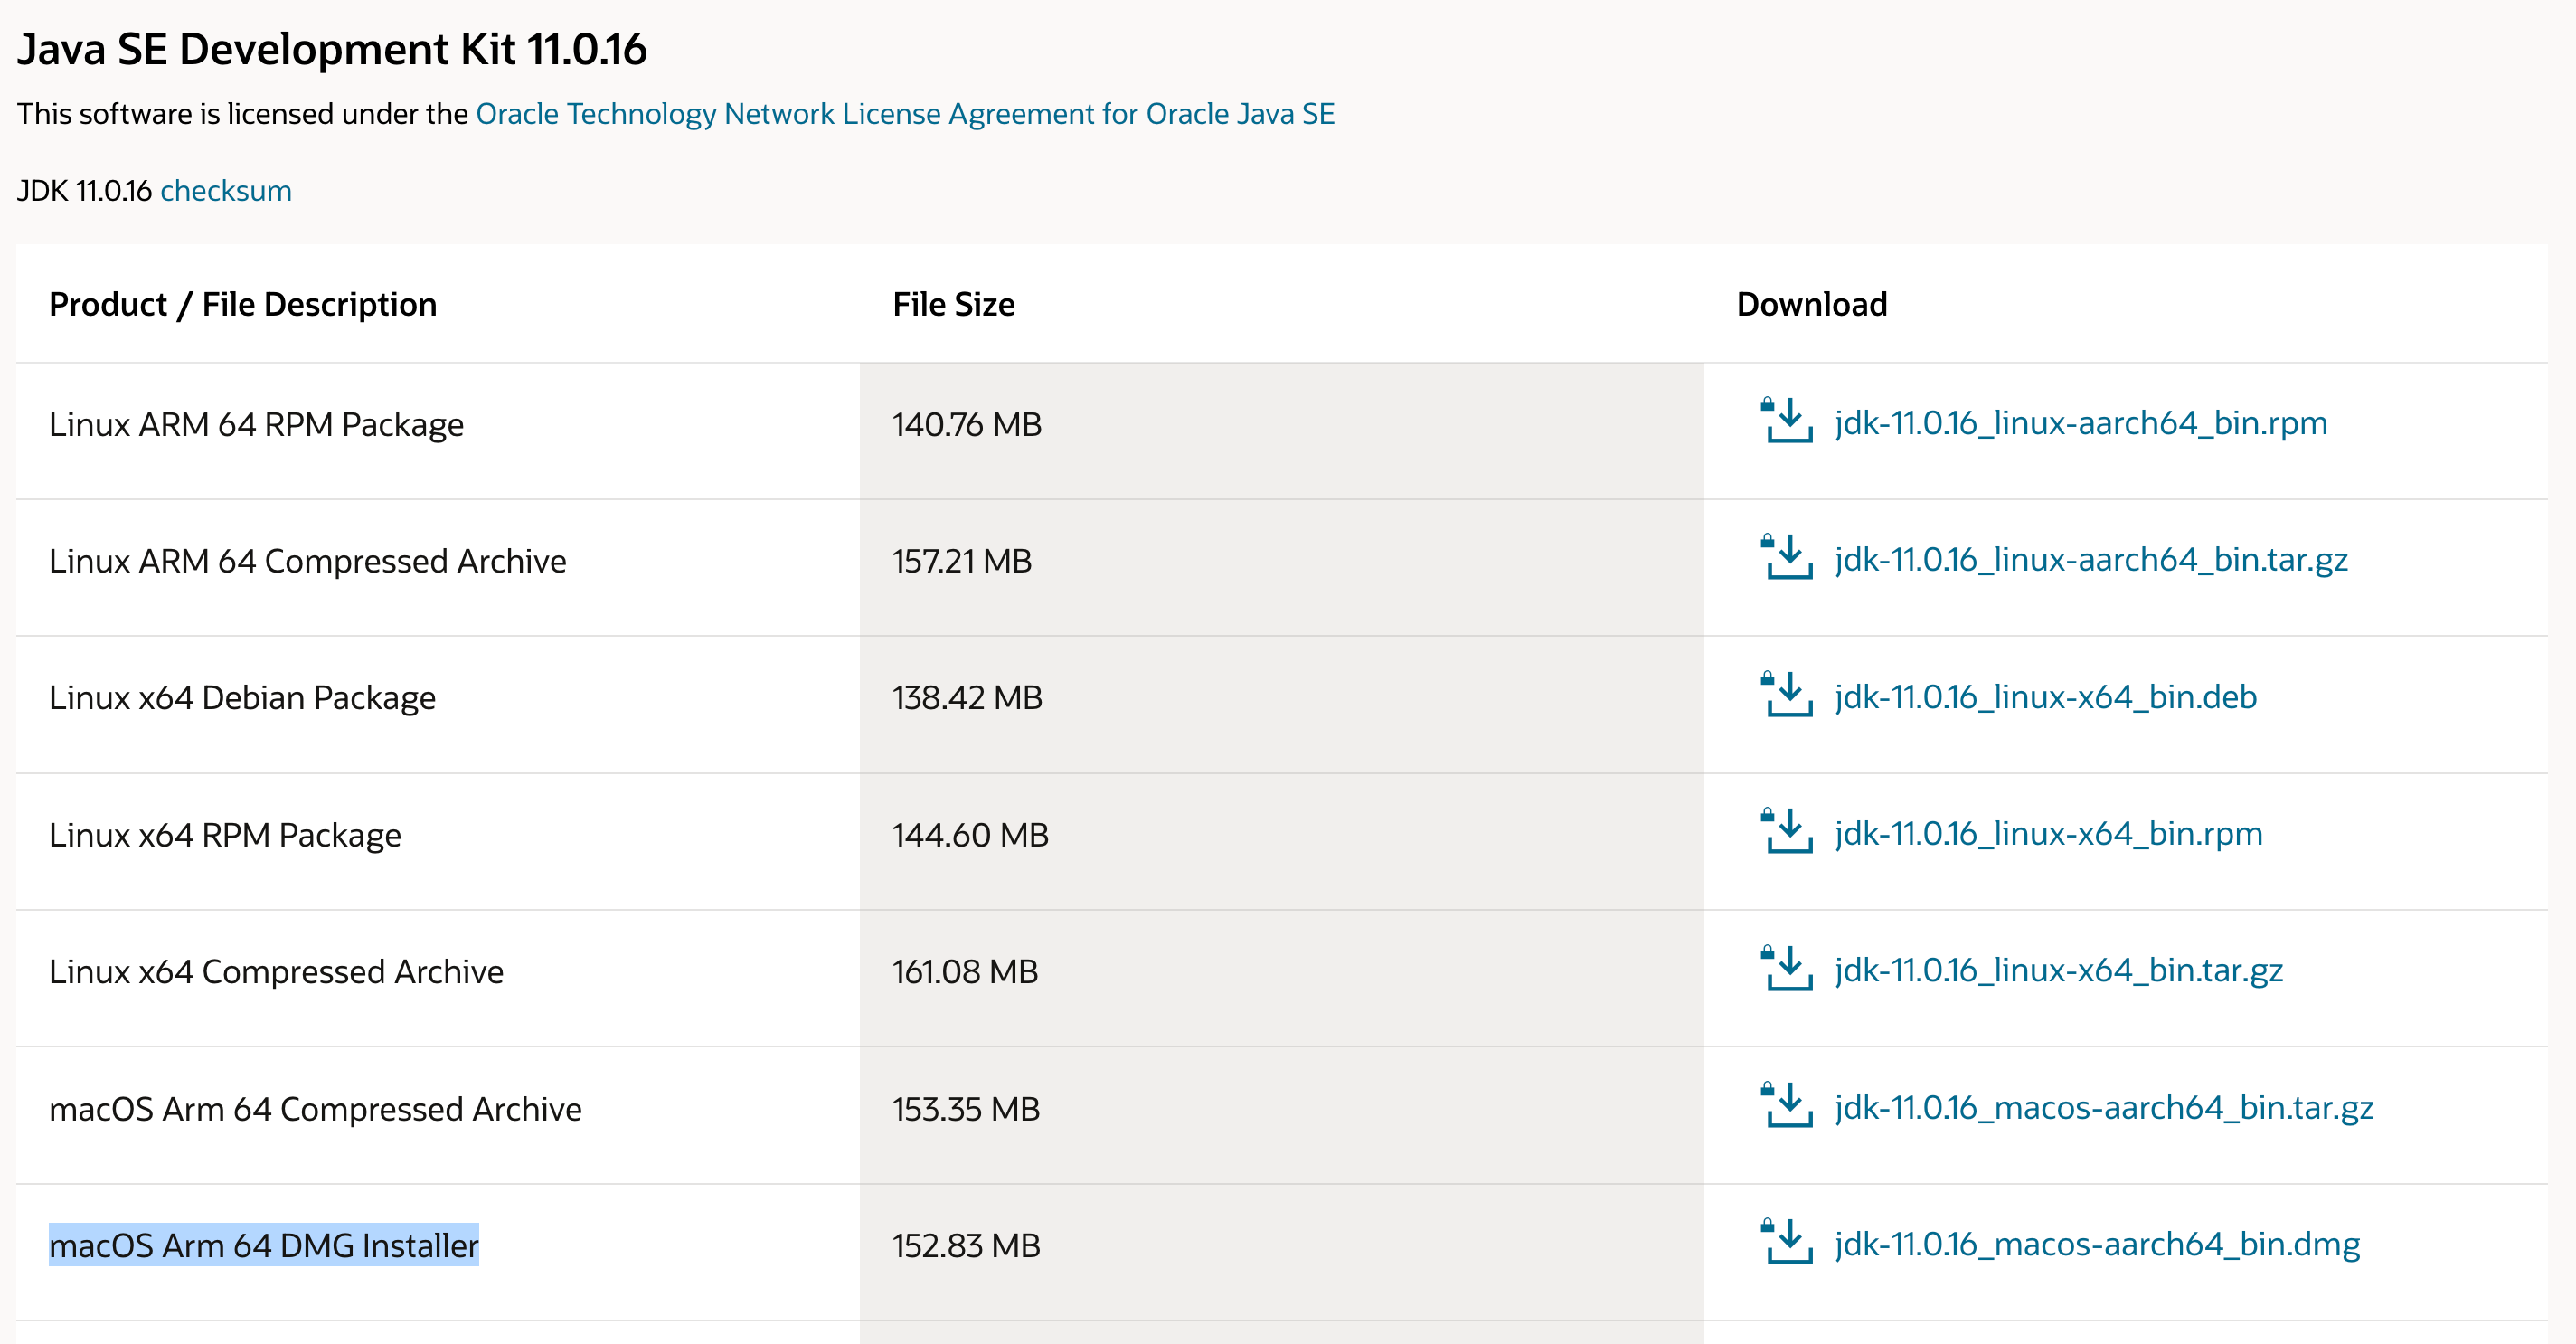Click the File Size column header
Image resolution: width=2576 pixels, height=1344 pixels.
coord(953,304)
